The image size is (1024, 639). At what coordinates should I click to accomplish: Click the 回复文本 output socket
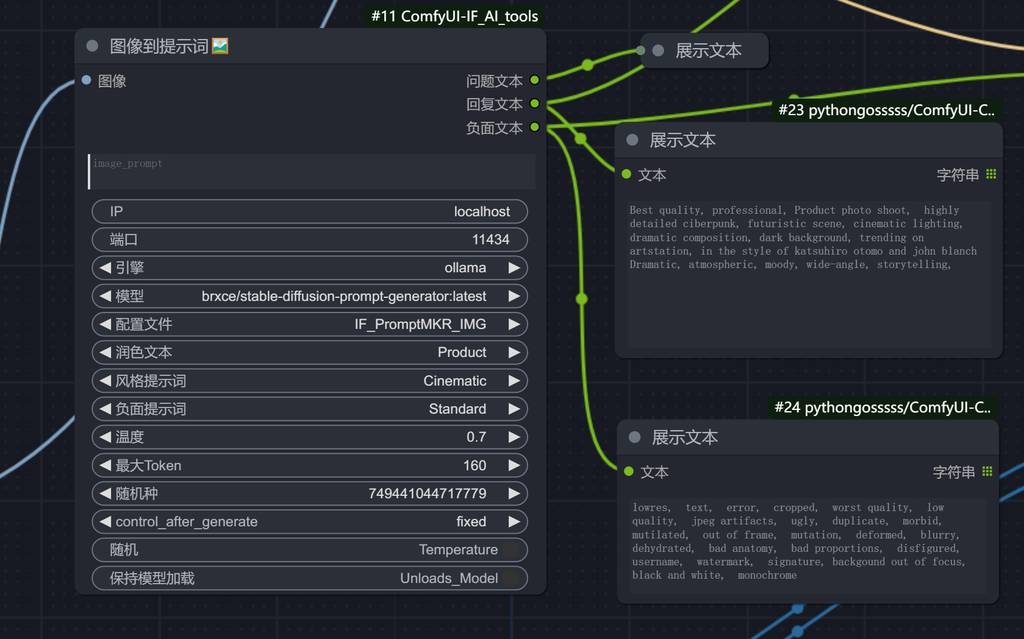[x=535, y=103]
